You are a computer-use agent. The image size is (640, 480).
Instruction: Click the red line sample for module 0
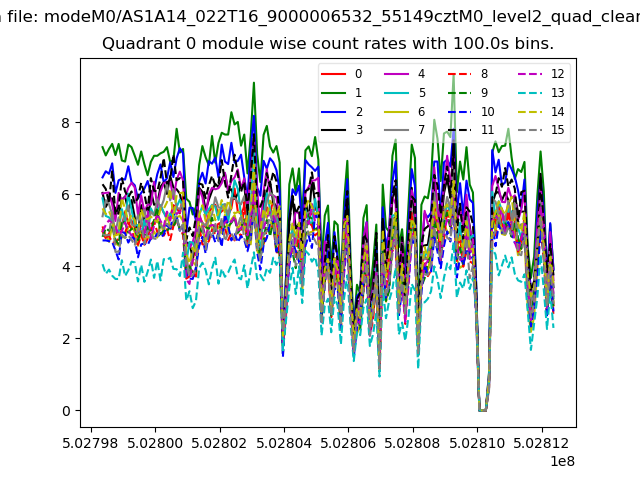pos(336,74)
